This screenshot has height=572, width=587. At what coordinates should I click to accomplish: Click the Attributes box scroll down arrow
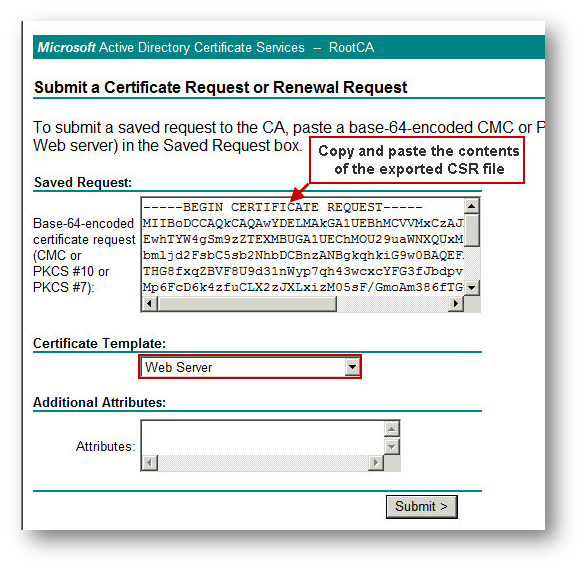[x=392, y=447]
